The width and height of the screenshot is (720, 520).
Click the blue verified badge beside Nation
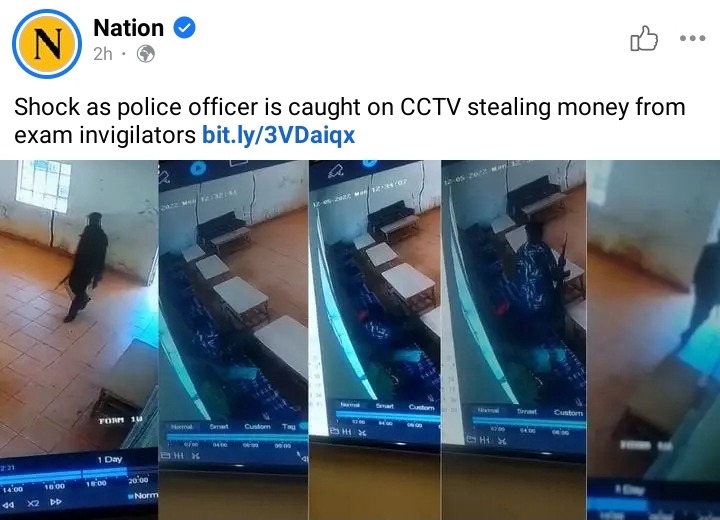184,28
